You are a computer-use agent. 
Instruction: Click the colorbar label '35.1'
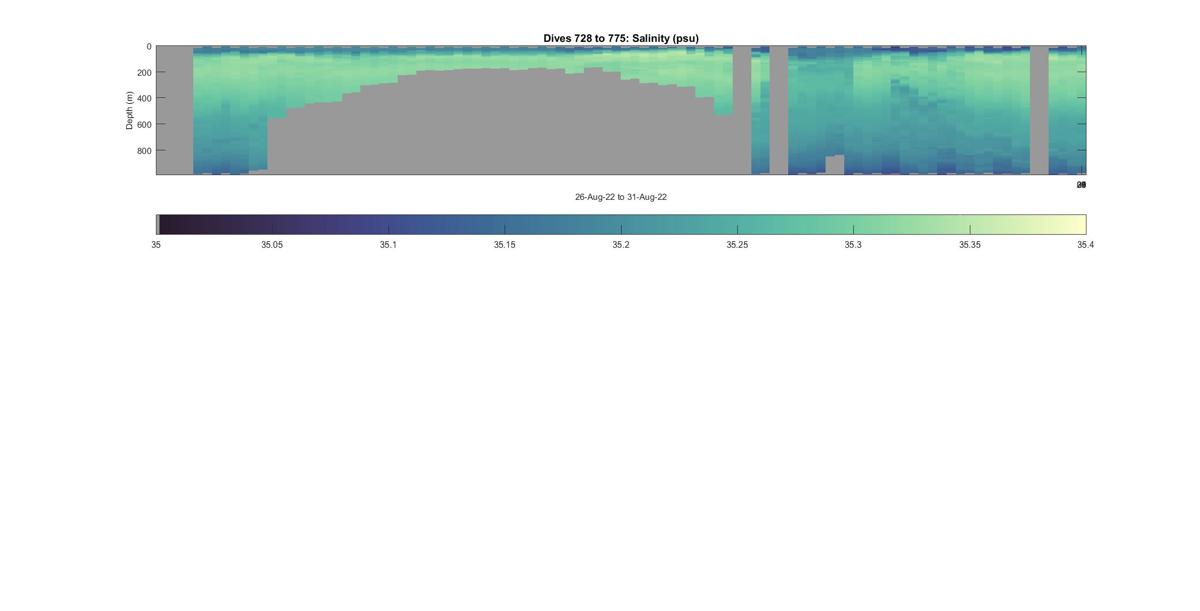click(x=388, y=245)
